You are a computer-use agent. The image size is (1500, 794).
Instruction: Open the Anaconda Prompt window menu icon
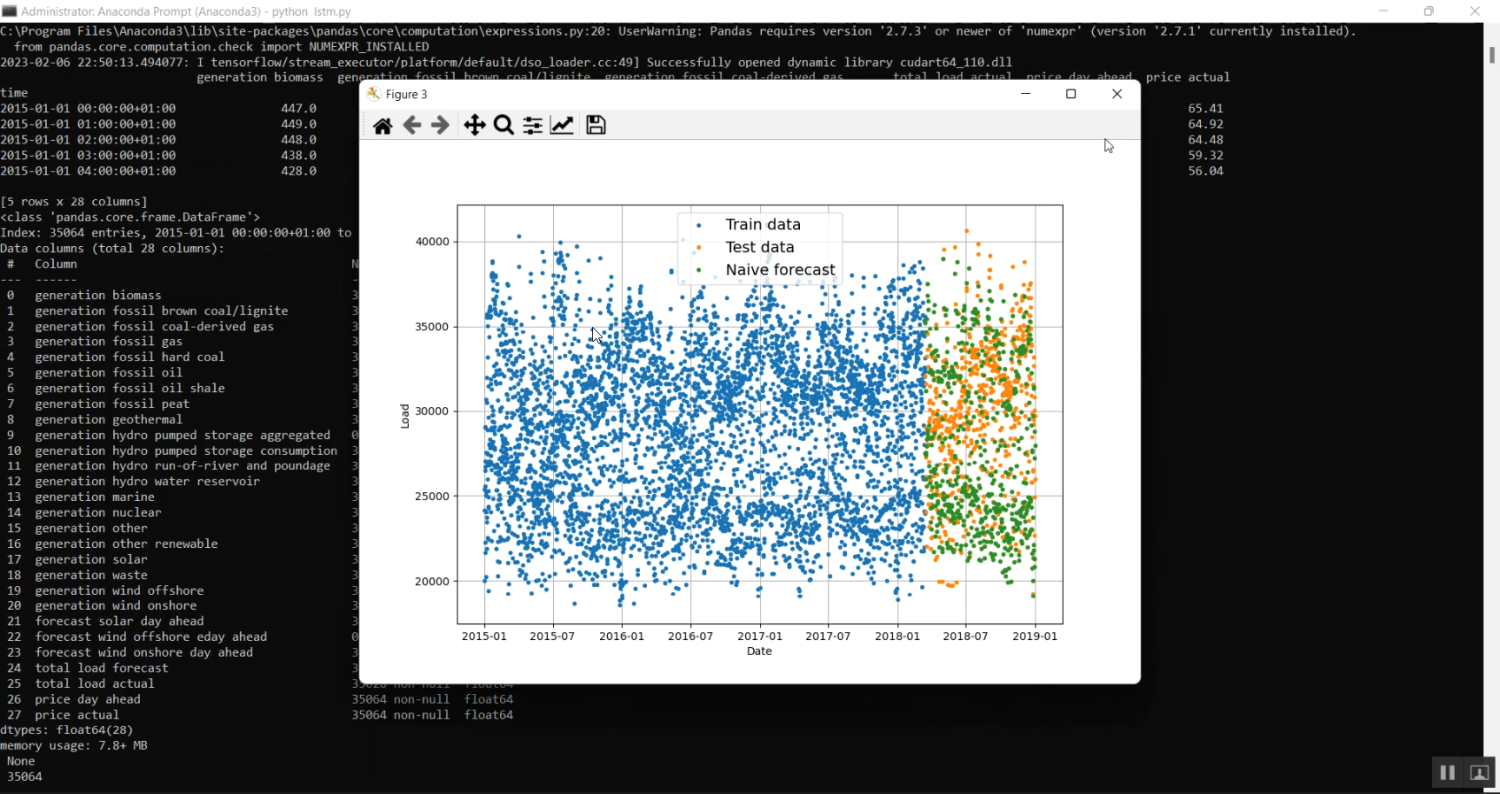(12, 11)
